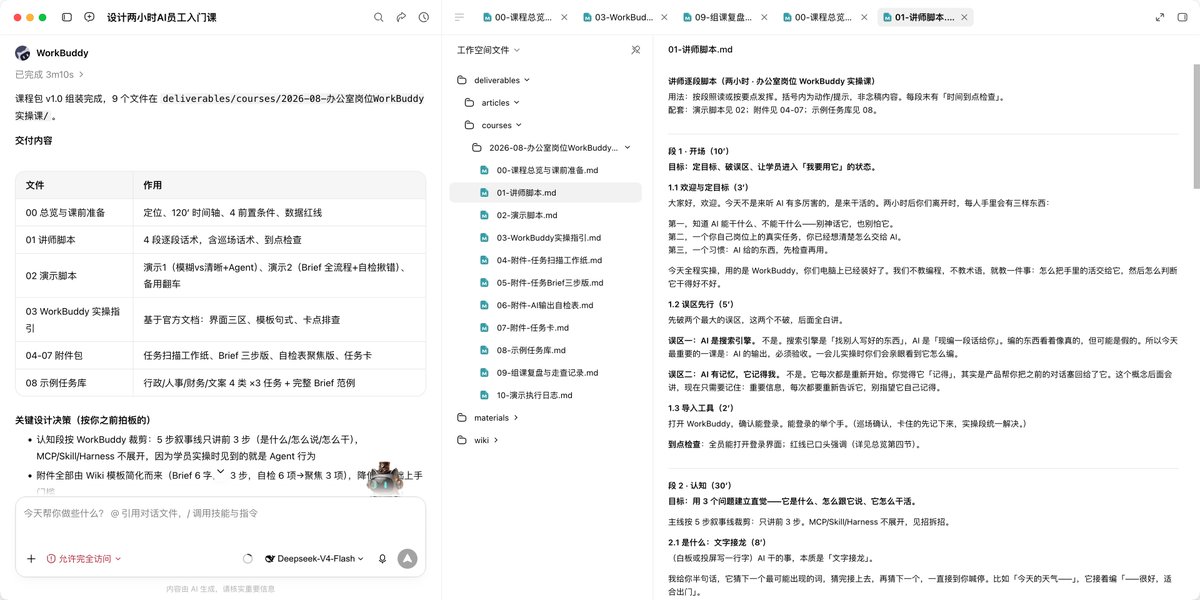
Task: Jump to latest message via the down chevron
Action: point(221,471)
